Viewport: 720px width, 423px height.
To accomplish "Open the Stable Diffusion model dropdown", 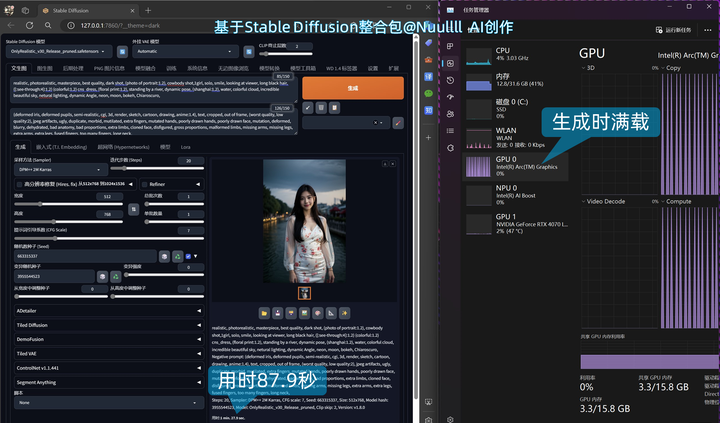I will (x=58, y=51).
